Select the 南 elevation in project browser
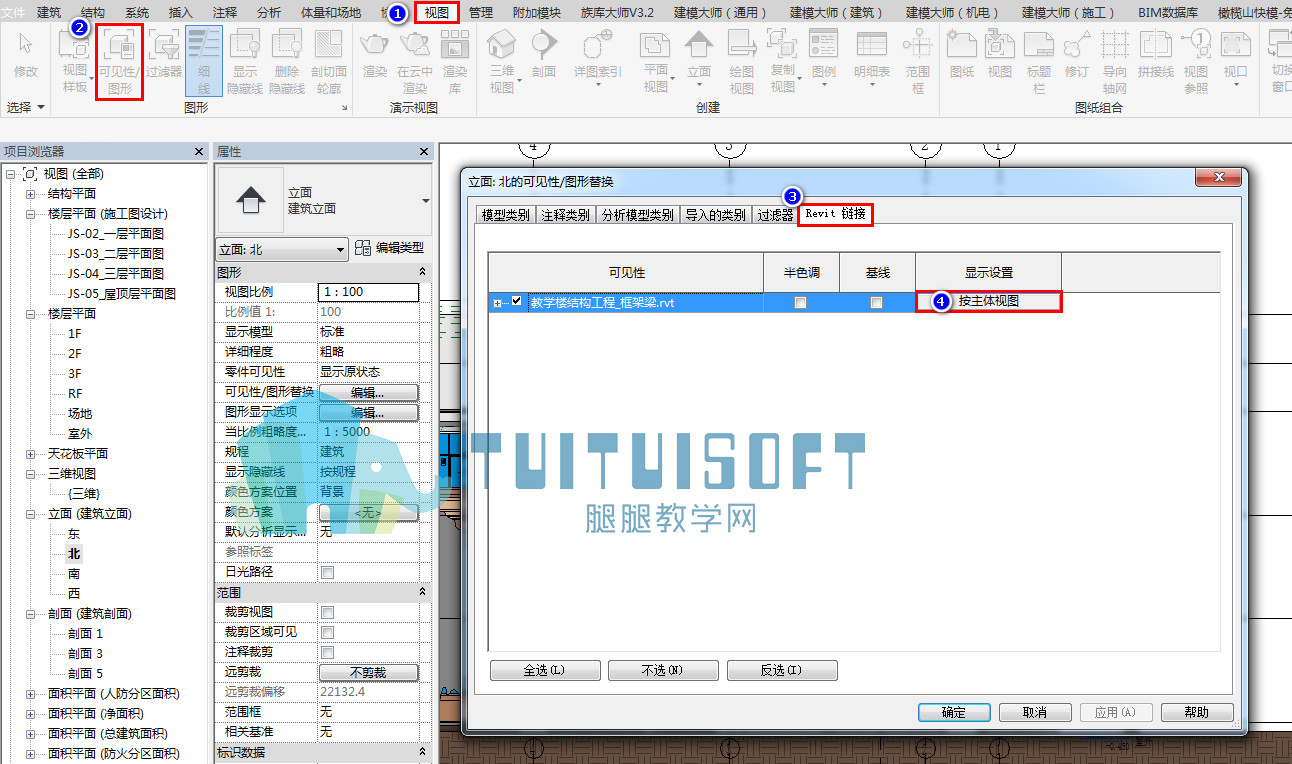 [x=74, y=574]
